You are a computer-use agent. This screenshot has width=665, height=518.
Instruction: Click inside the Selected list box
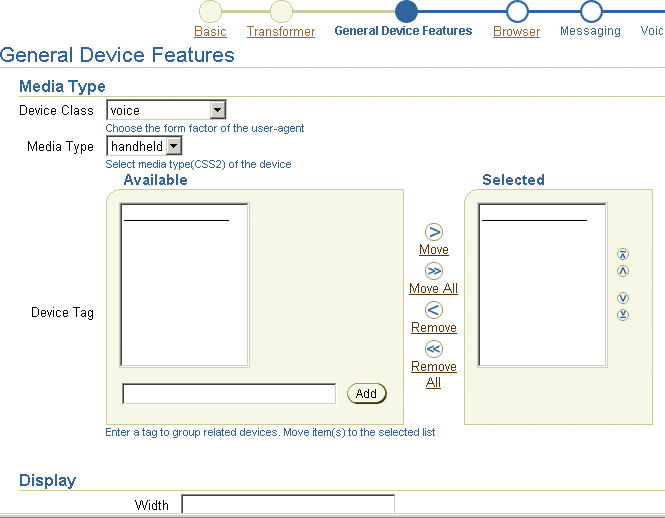click(x=542, y=285)
